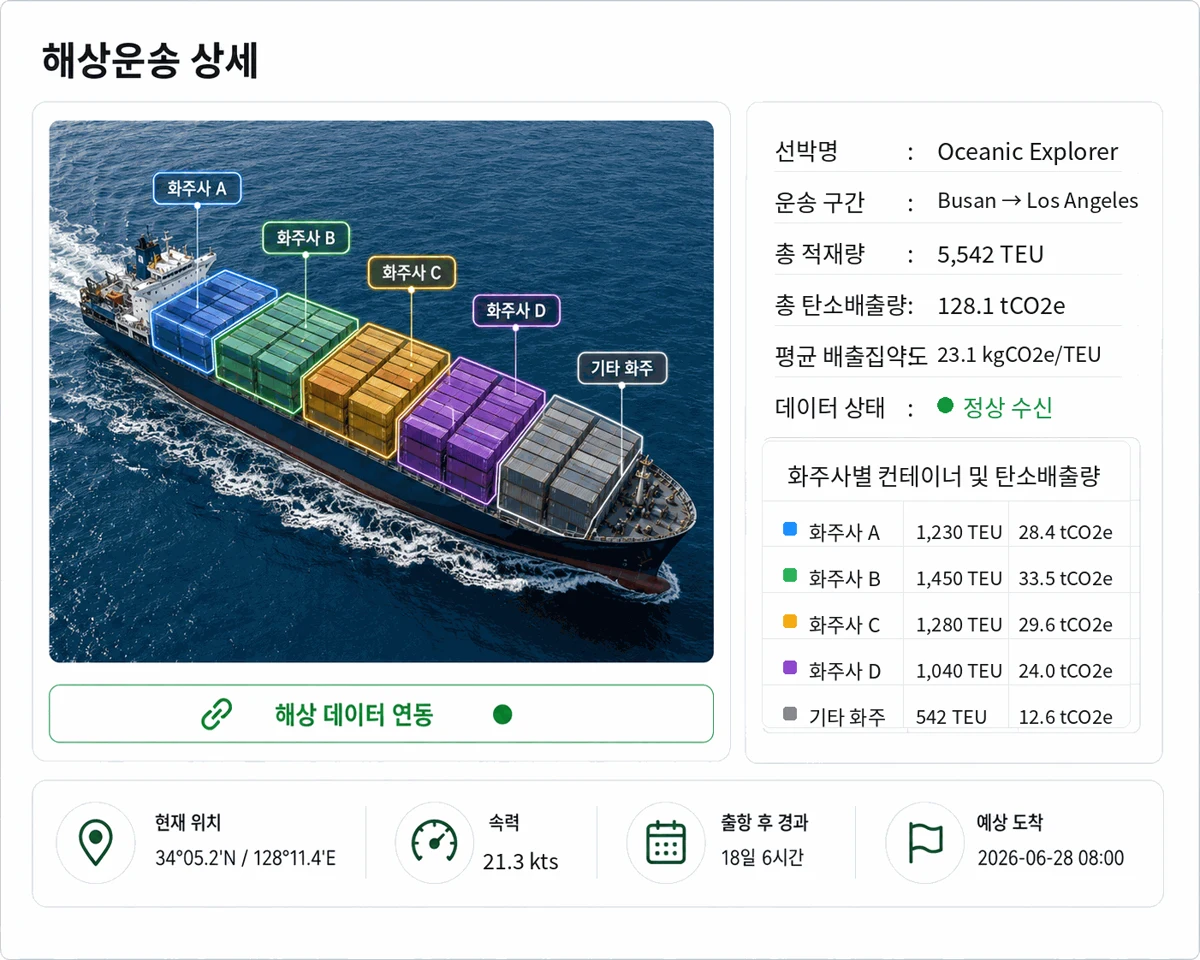The image size is (1200, 960).
Task: Click the 화주사별 컨테이너 및 탄소배출량 table header
Action: pos(945,476)
